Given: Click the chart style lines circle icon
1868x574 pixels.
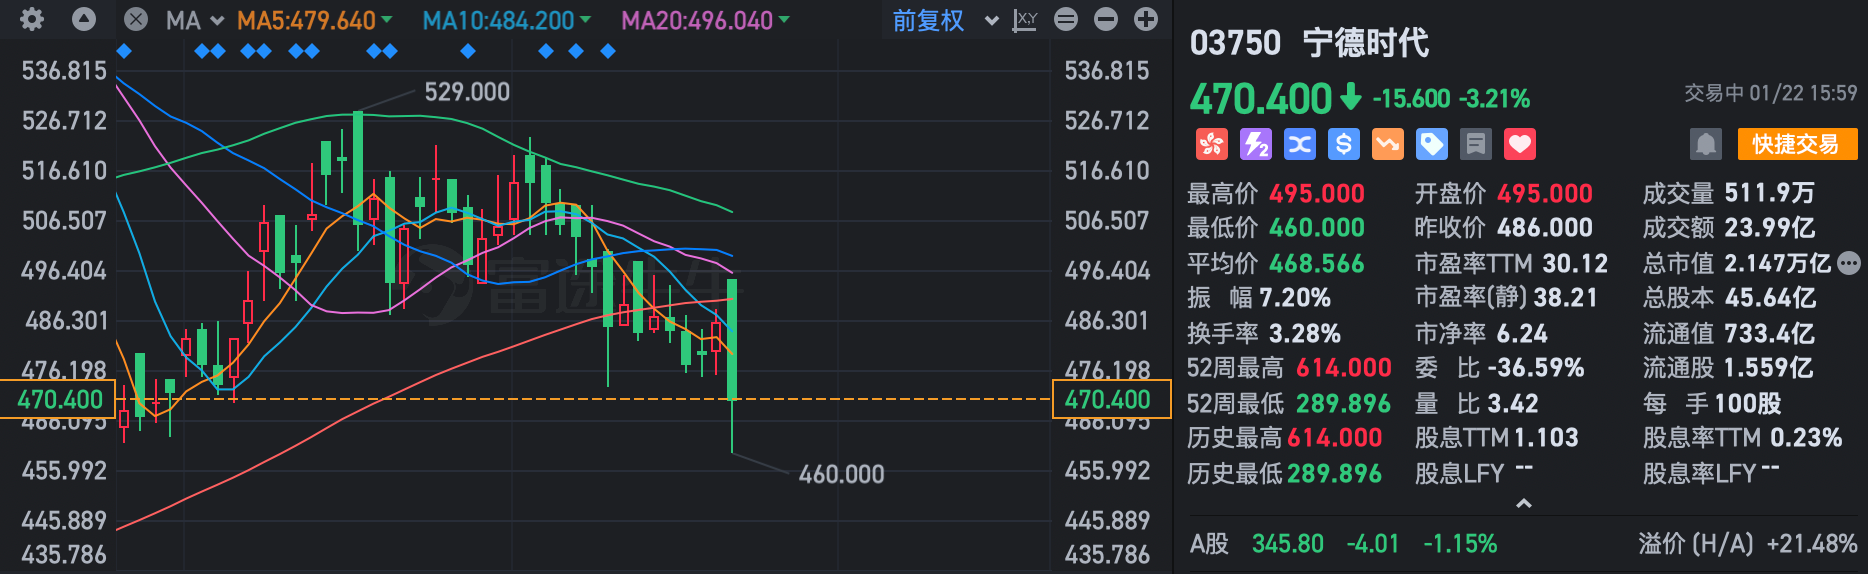Looking at the screenshot, I should click(1066, 19).
